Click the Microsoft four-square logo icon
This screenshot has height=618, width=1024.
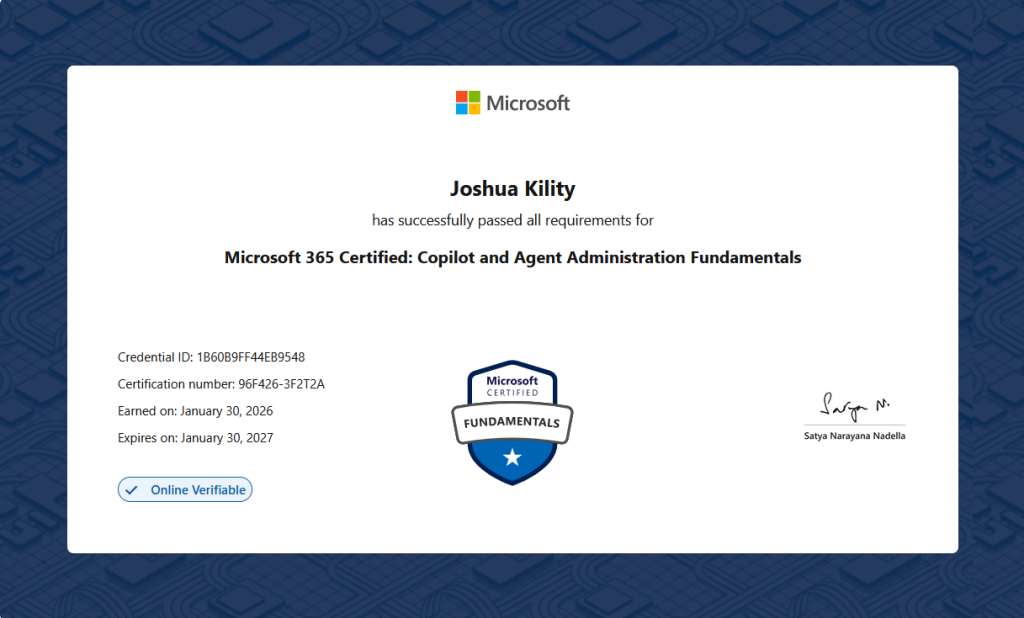click(468, 103)
